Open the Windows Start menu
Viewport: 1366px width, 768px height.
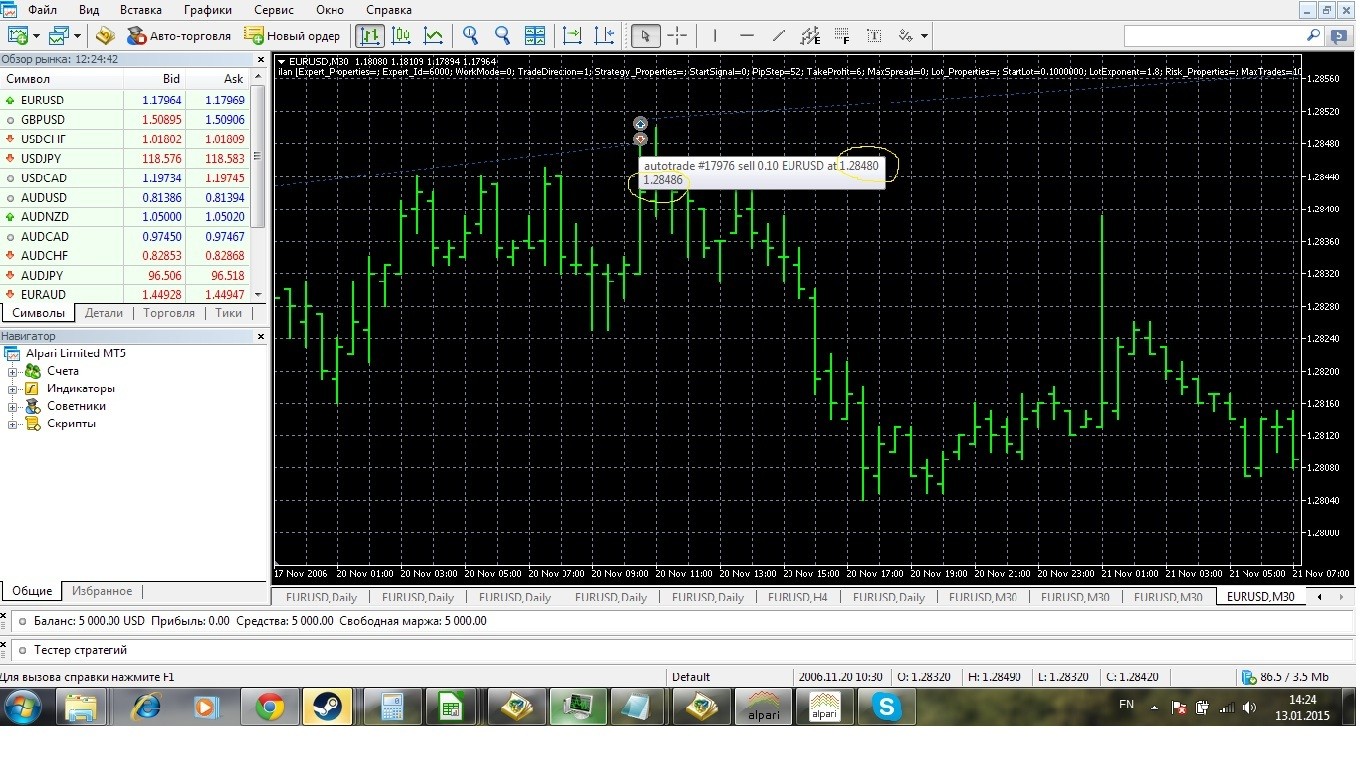click(x=22, y=708)
